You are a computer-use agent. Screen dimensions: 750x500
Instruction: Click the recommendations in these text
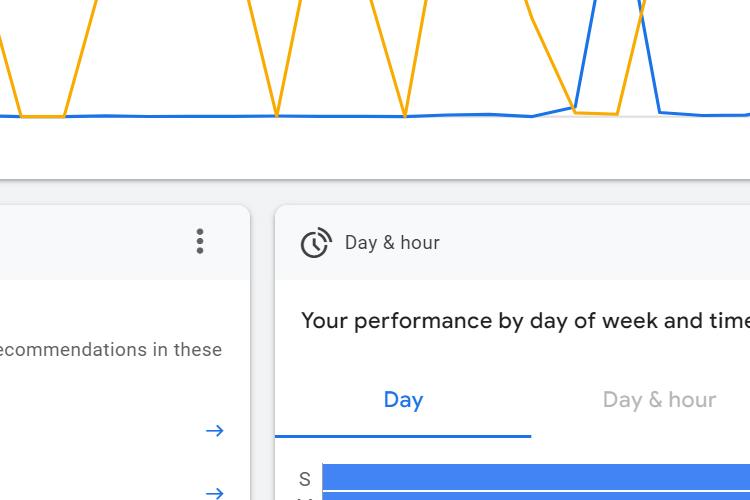click(110, 350)
